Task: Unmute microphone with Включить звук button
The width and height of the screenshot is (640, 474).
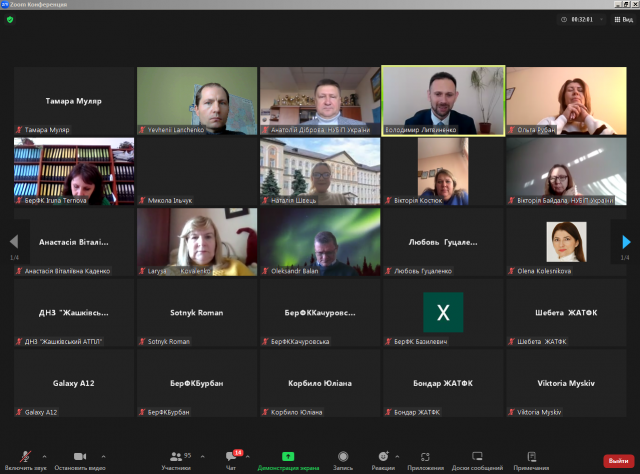Action: [25, 461]
